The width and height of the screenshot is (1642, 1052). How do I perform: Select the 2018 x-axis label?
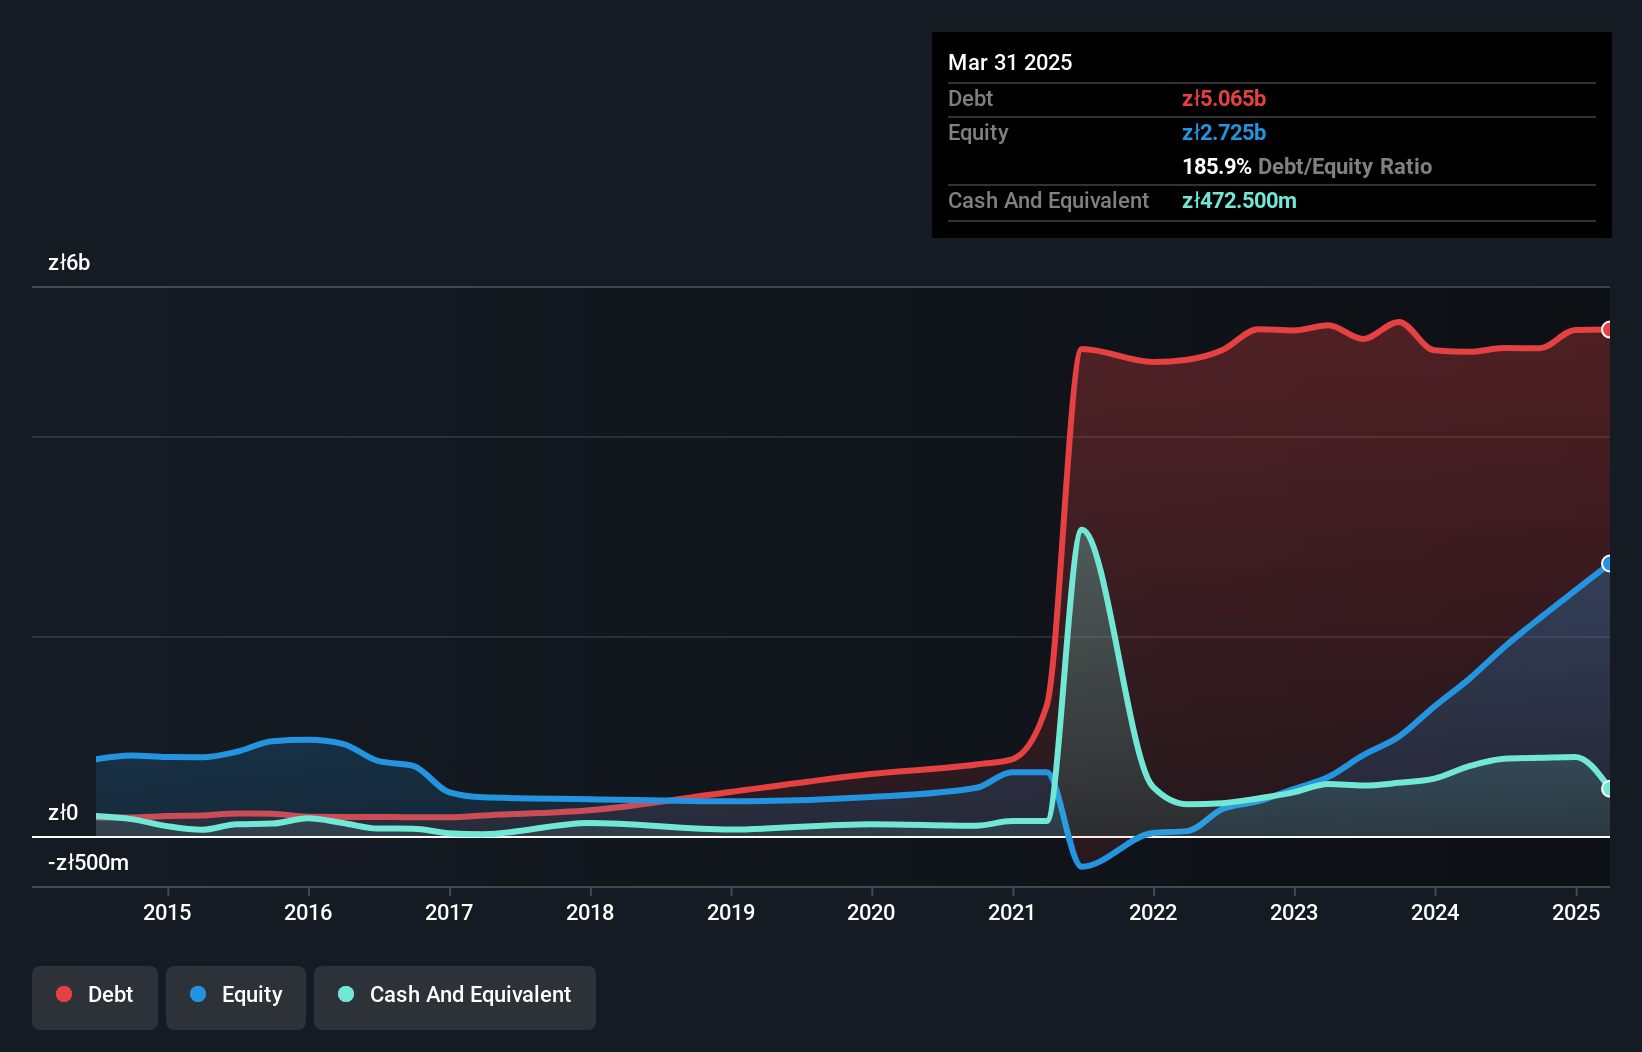(x=590, y=912)
